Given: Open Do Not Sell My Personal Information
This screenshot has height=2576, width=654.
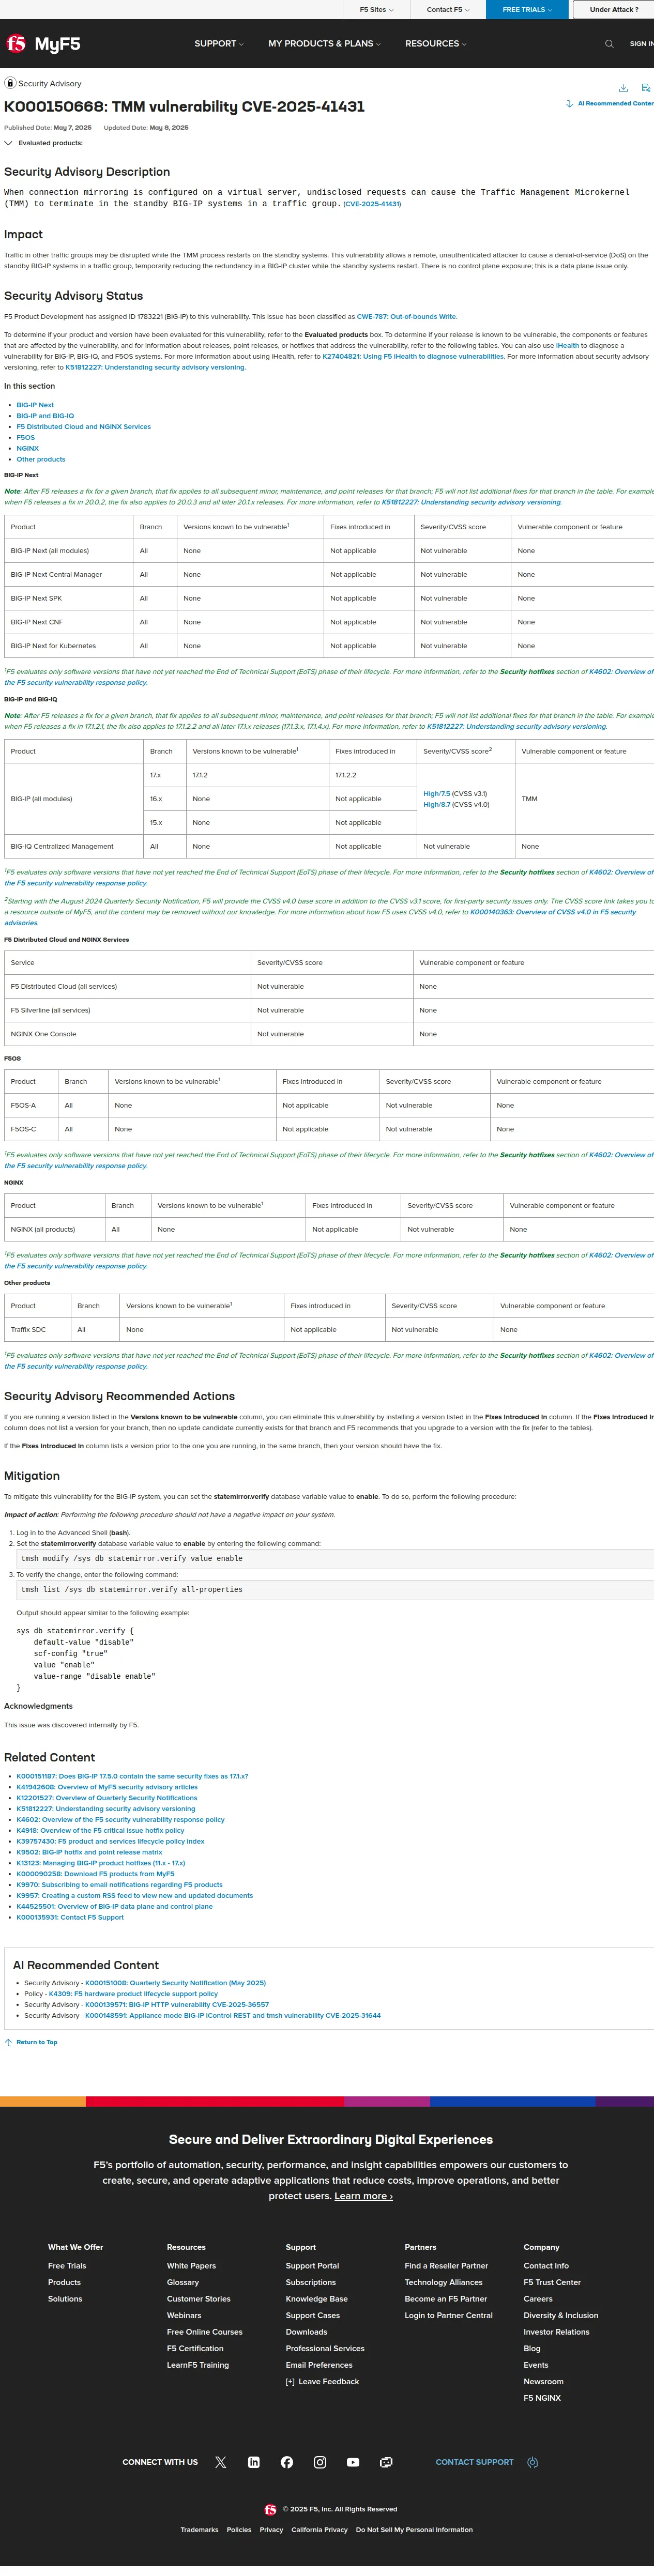Looking at the screenshot, I should (x=414, y=2530).
